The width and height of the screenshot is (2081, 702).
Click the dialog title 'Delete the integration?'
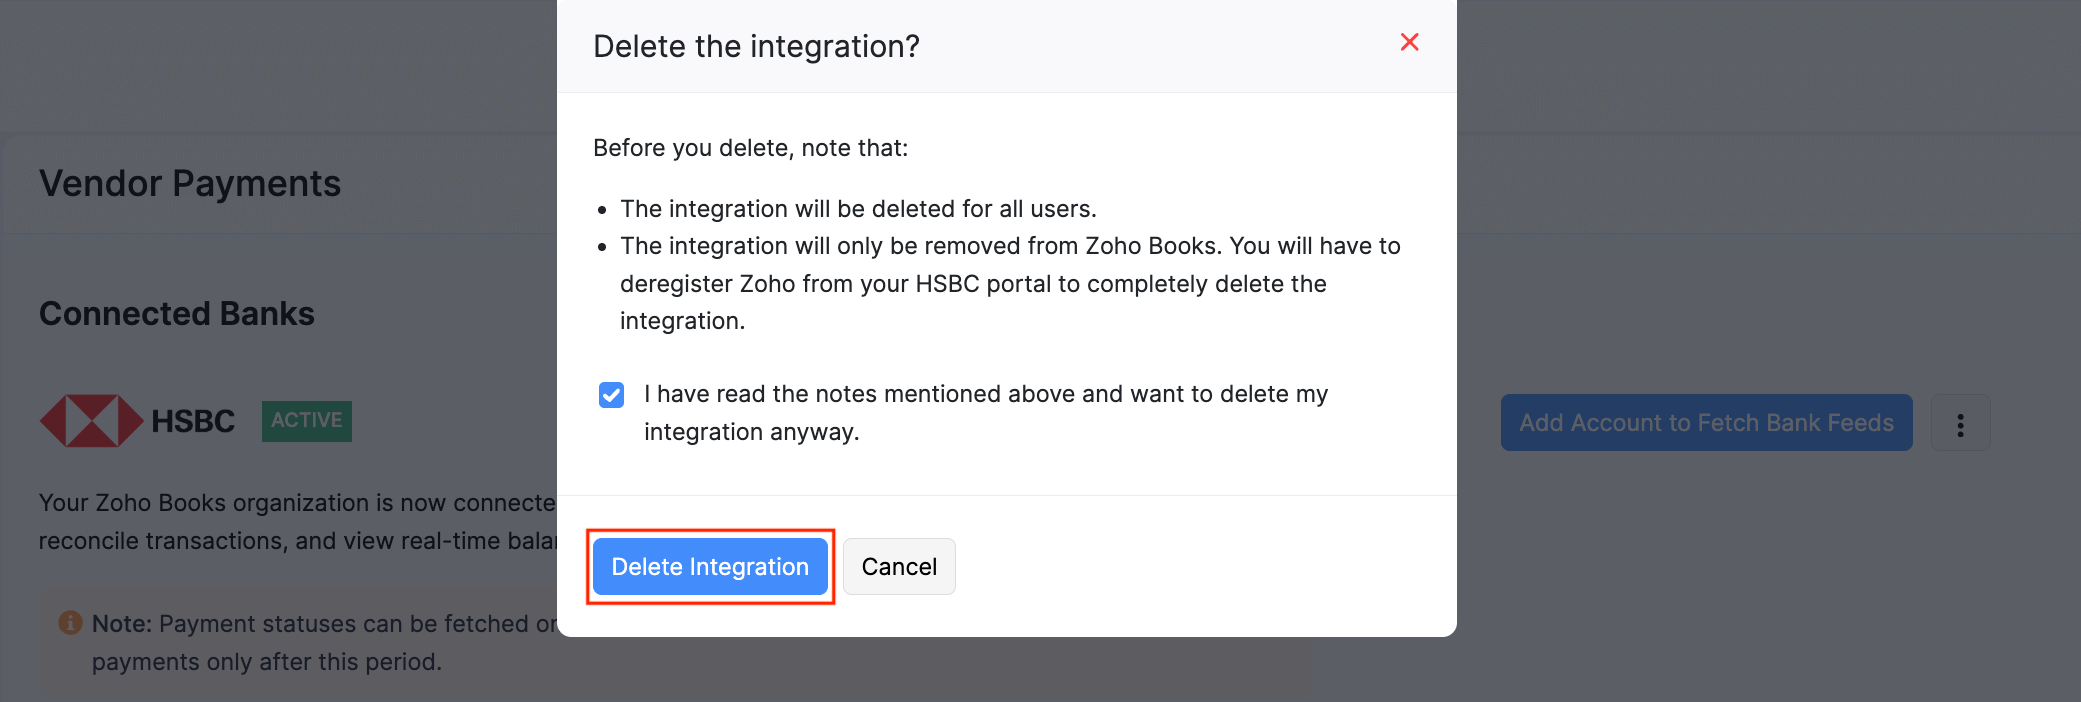756,46
